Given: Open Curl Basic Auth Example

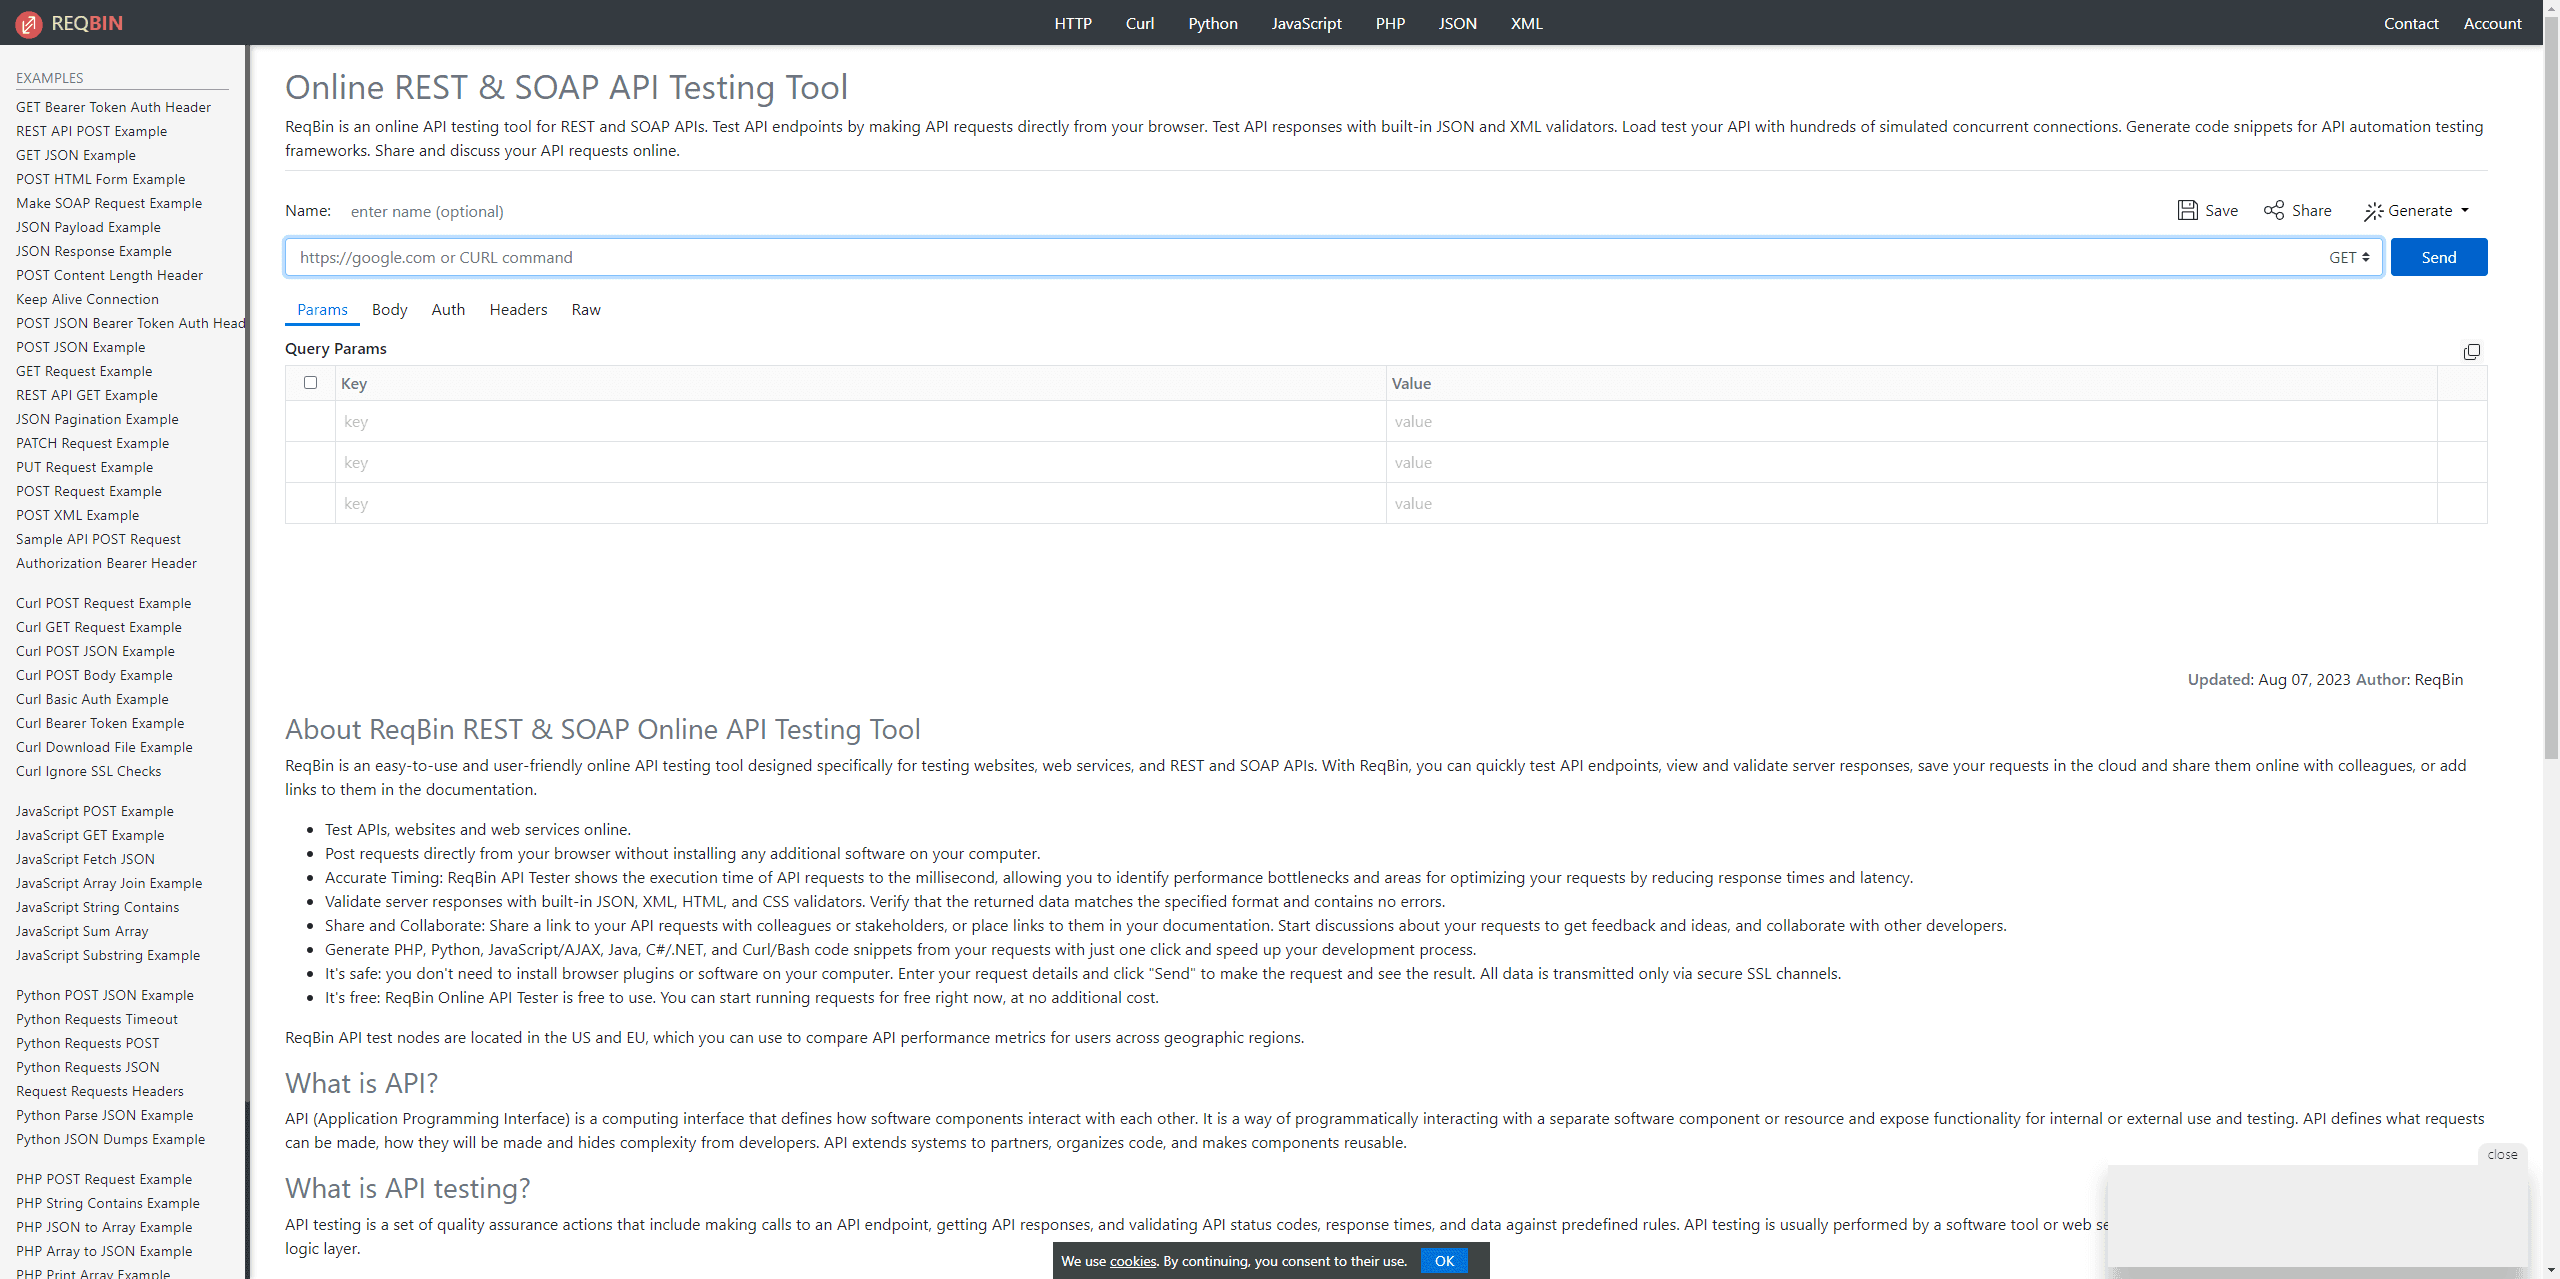Looking at the screenshot, I should (x=92, y=699).
